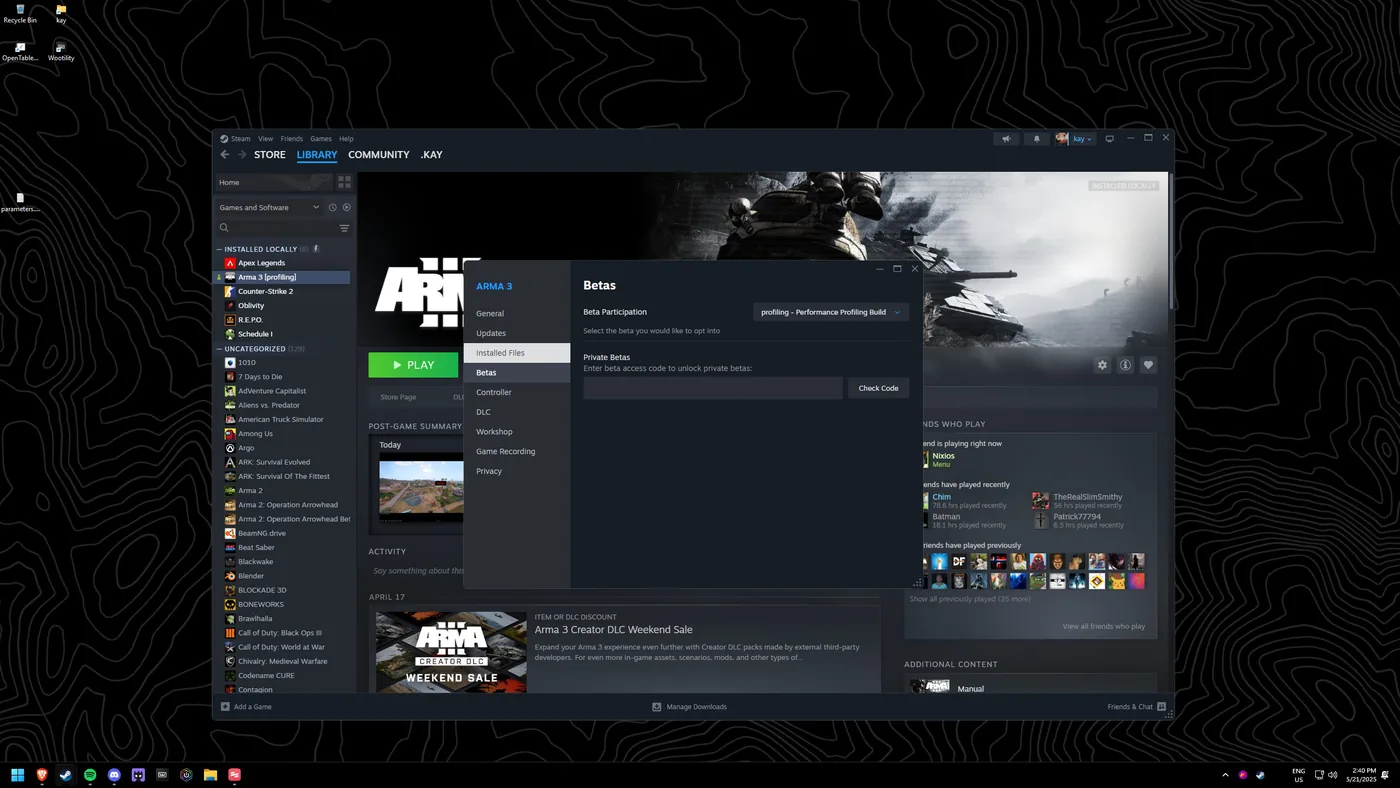Click Show all previously played link
Viewport: 1400px width, 788px height.
pyautogui.click(x=970, y=599)
